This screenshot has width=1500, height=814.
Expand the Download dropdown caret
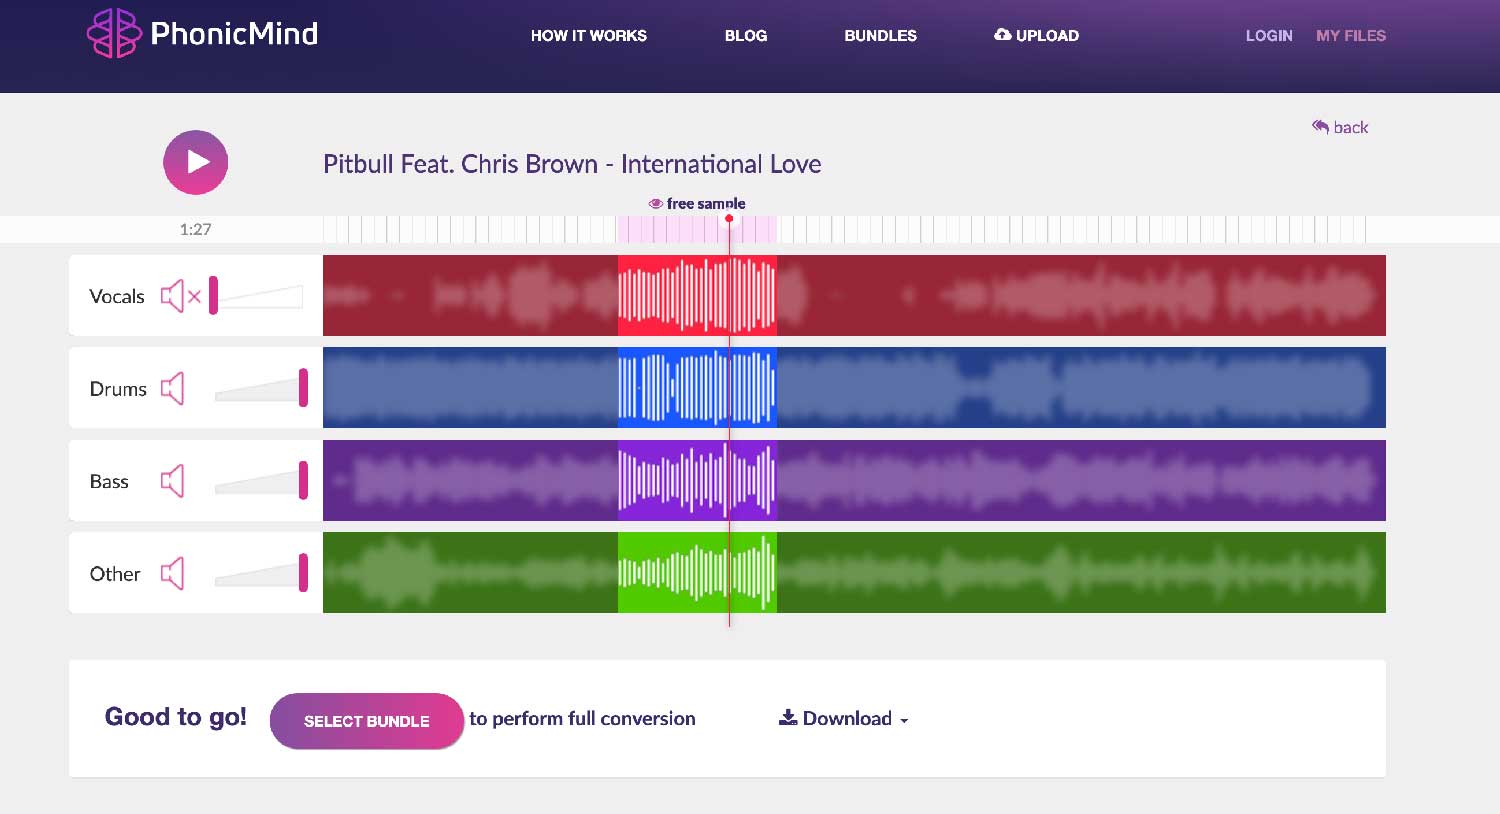coord(904,720)
